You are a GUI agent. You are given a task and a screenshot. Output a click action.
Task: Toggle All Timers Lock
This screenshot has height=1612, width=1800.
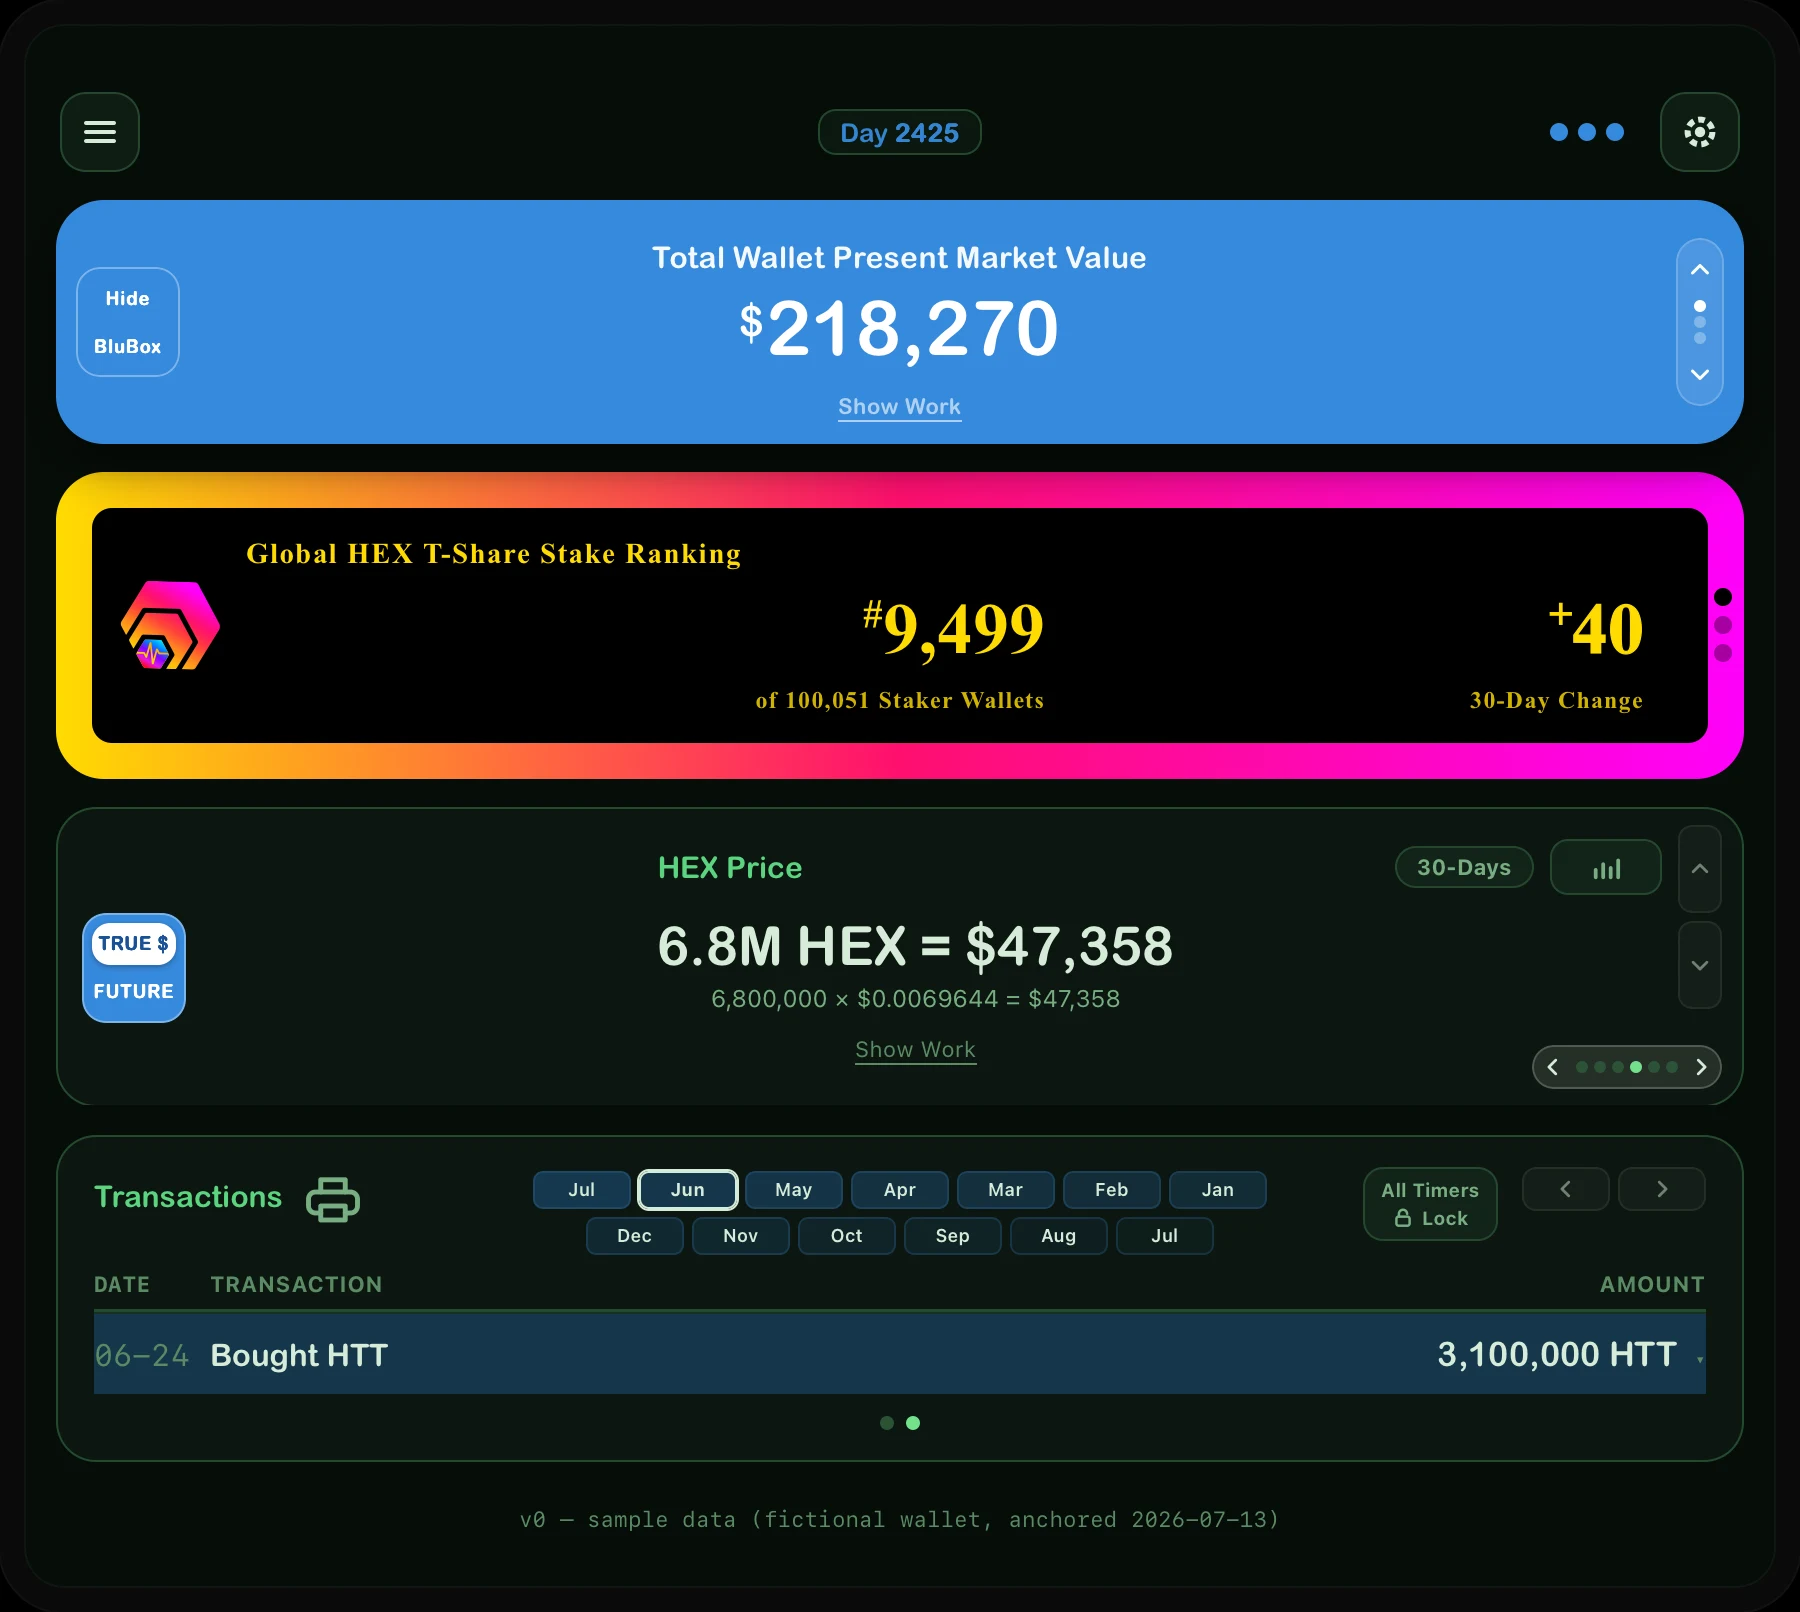[x=1430, y=1204]
